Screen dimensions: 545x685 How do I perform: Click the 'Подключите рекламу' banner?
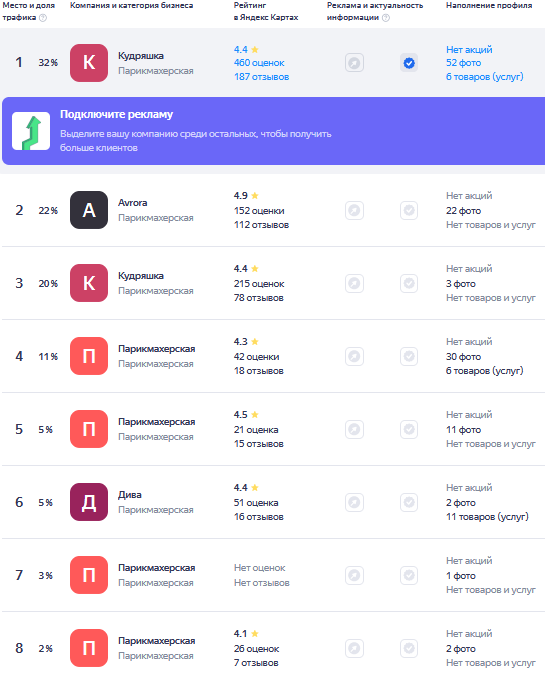pyautogui.click(x=273, y=131)
